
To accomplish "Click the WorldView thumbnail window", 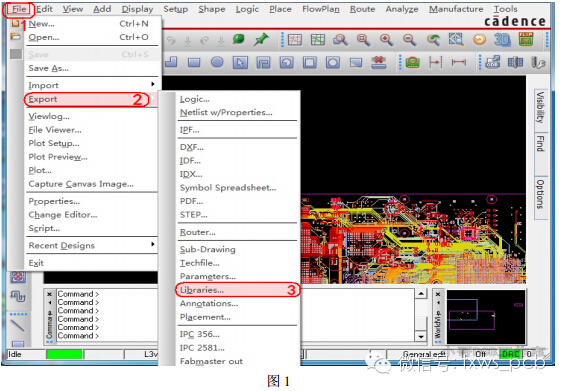I will [486, 318].
